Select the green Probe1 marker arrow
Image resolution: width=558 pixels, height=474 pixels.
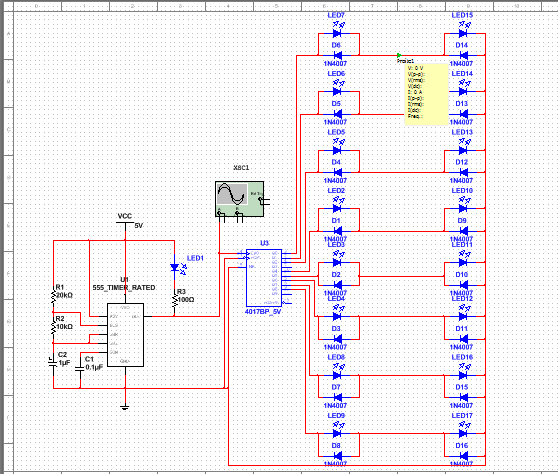(x=399, y=56)
